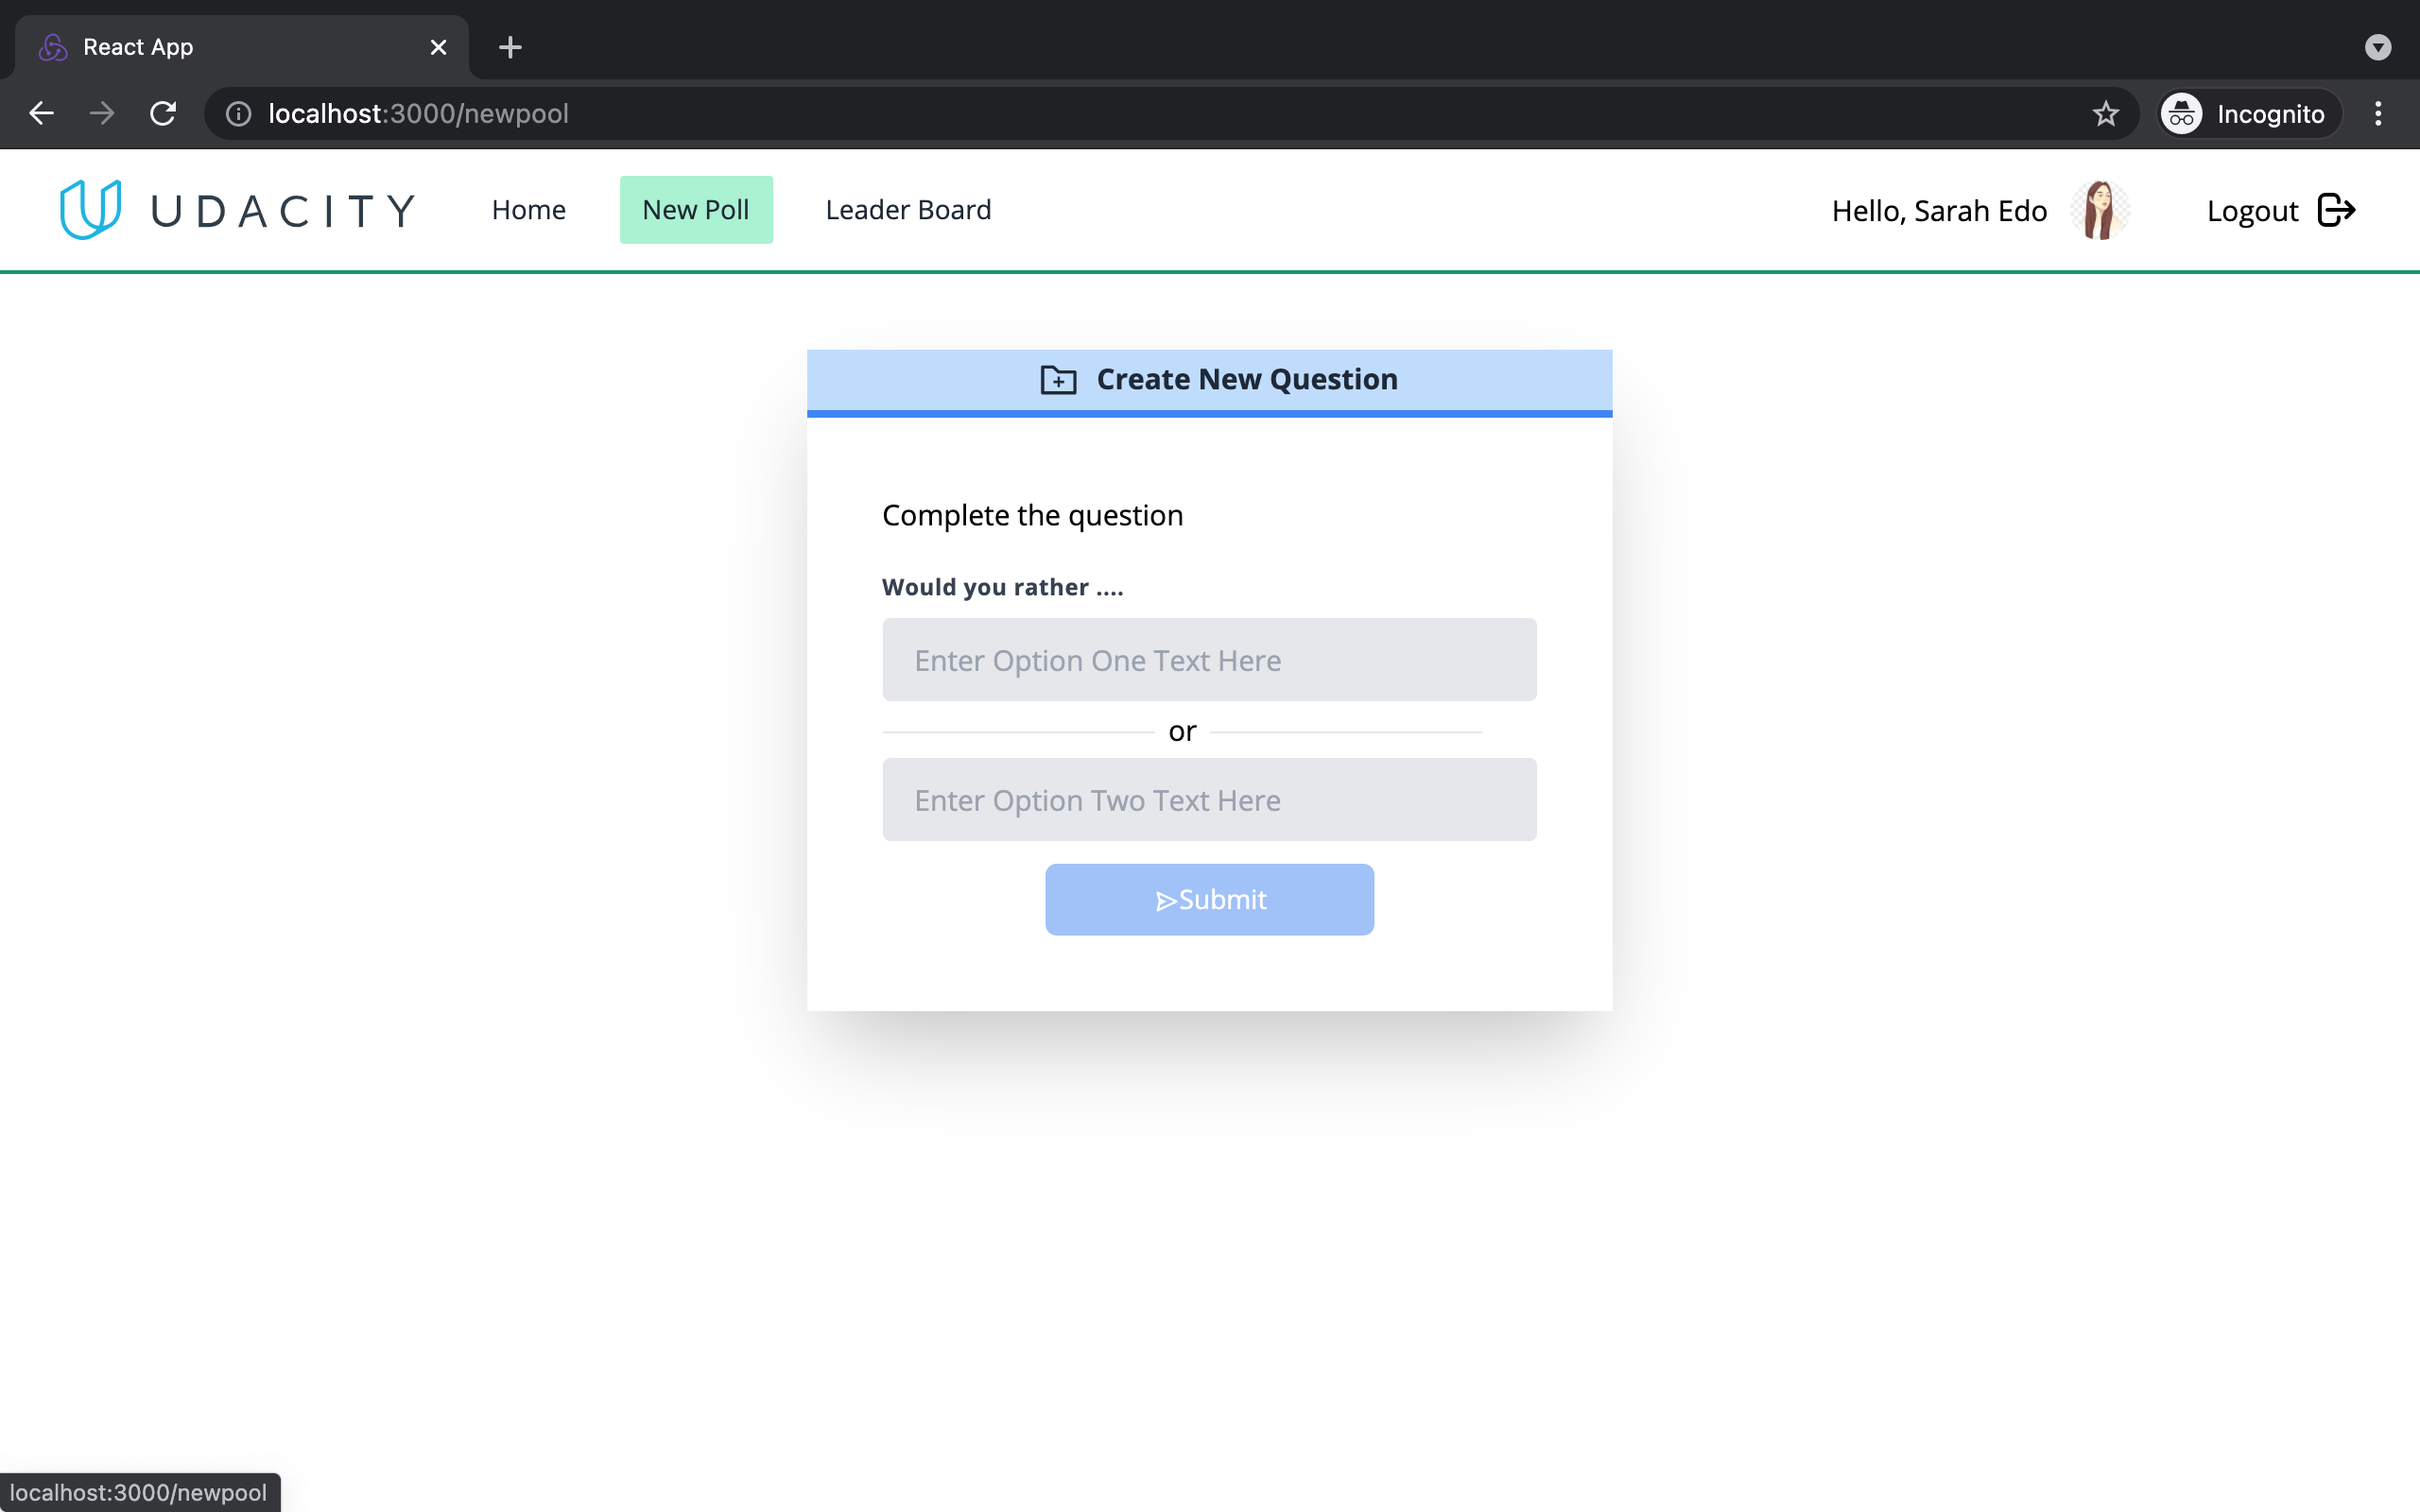Click the site information icon
The height and width of the screenshot is (1512, 2420).
(238, 114)
